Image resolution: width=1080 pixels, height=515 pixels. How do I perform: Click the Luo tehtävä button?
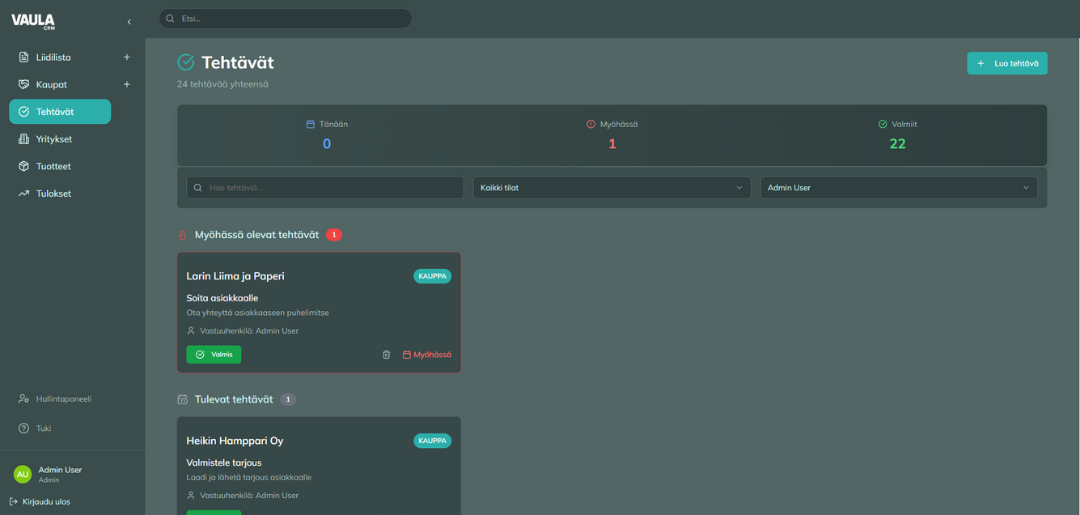coord(1007,63)
